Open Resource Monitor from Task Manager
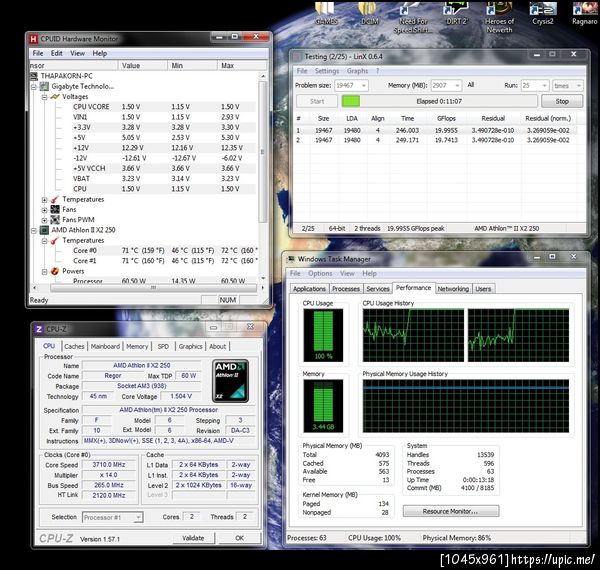The image size is (600, 570). coord(450,511)
